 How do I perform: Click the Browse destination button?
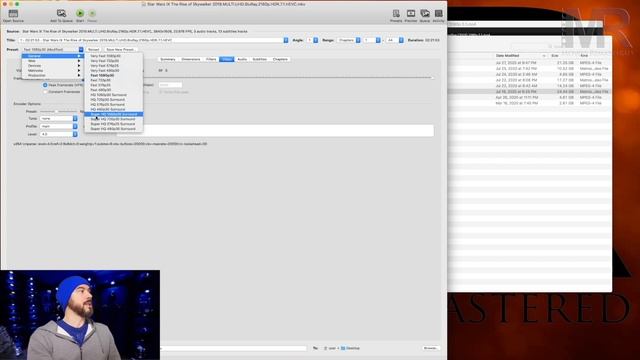(x=430, y=348)
